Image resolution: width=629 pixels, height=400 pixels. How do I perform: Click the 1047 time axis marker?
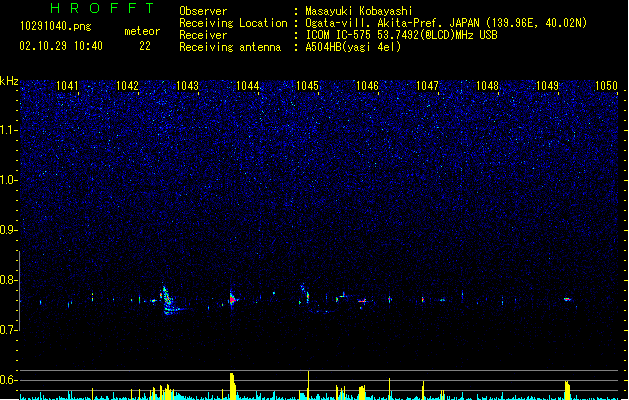(427, 85)
